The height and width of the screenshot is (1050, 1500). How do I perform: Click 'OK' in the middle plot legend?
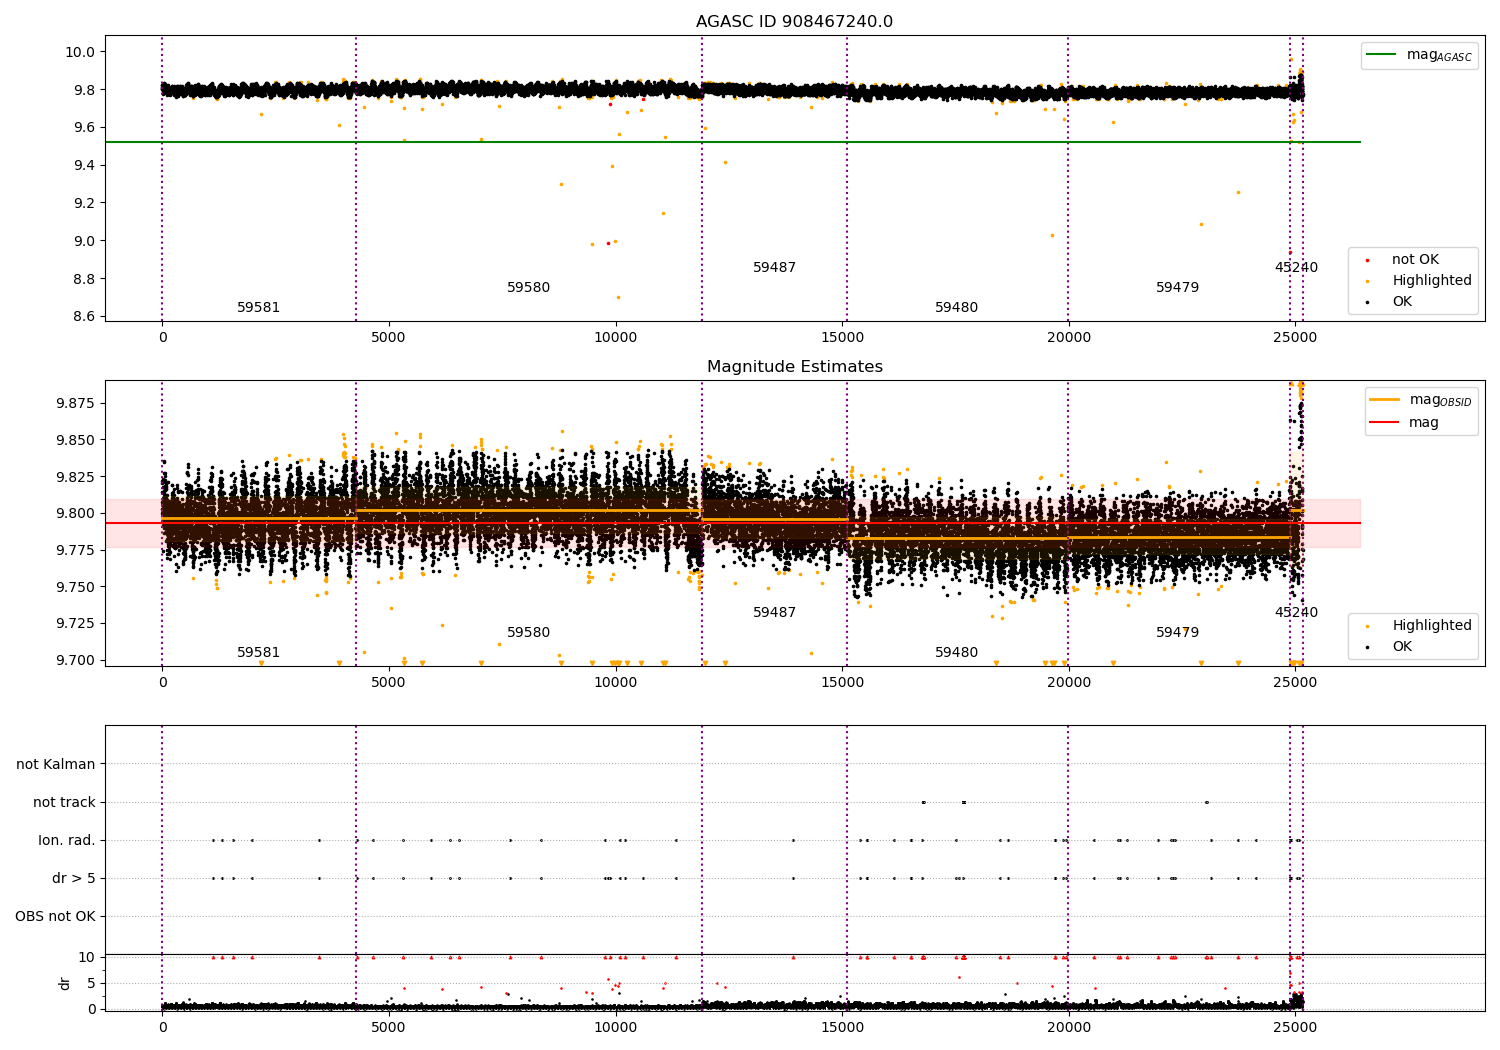coord(1402,647)
